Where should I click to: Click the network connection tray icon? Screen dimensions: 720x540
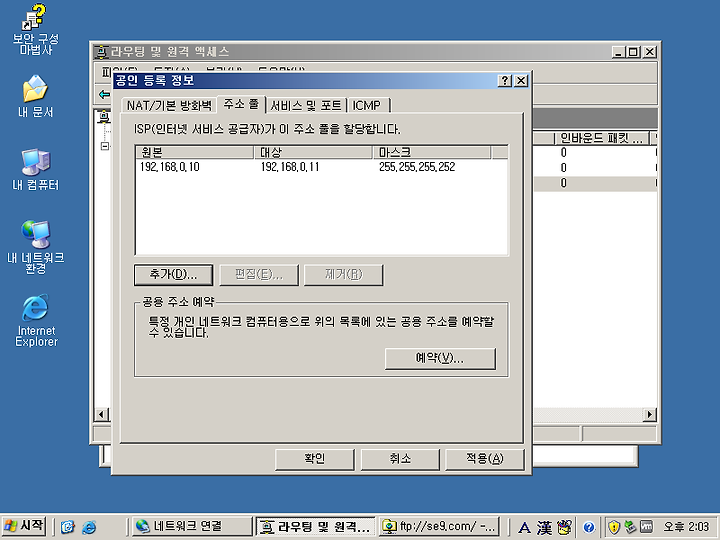(x=630, y=527)
